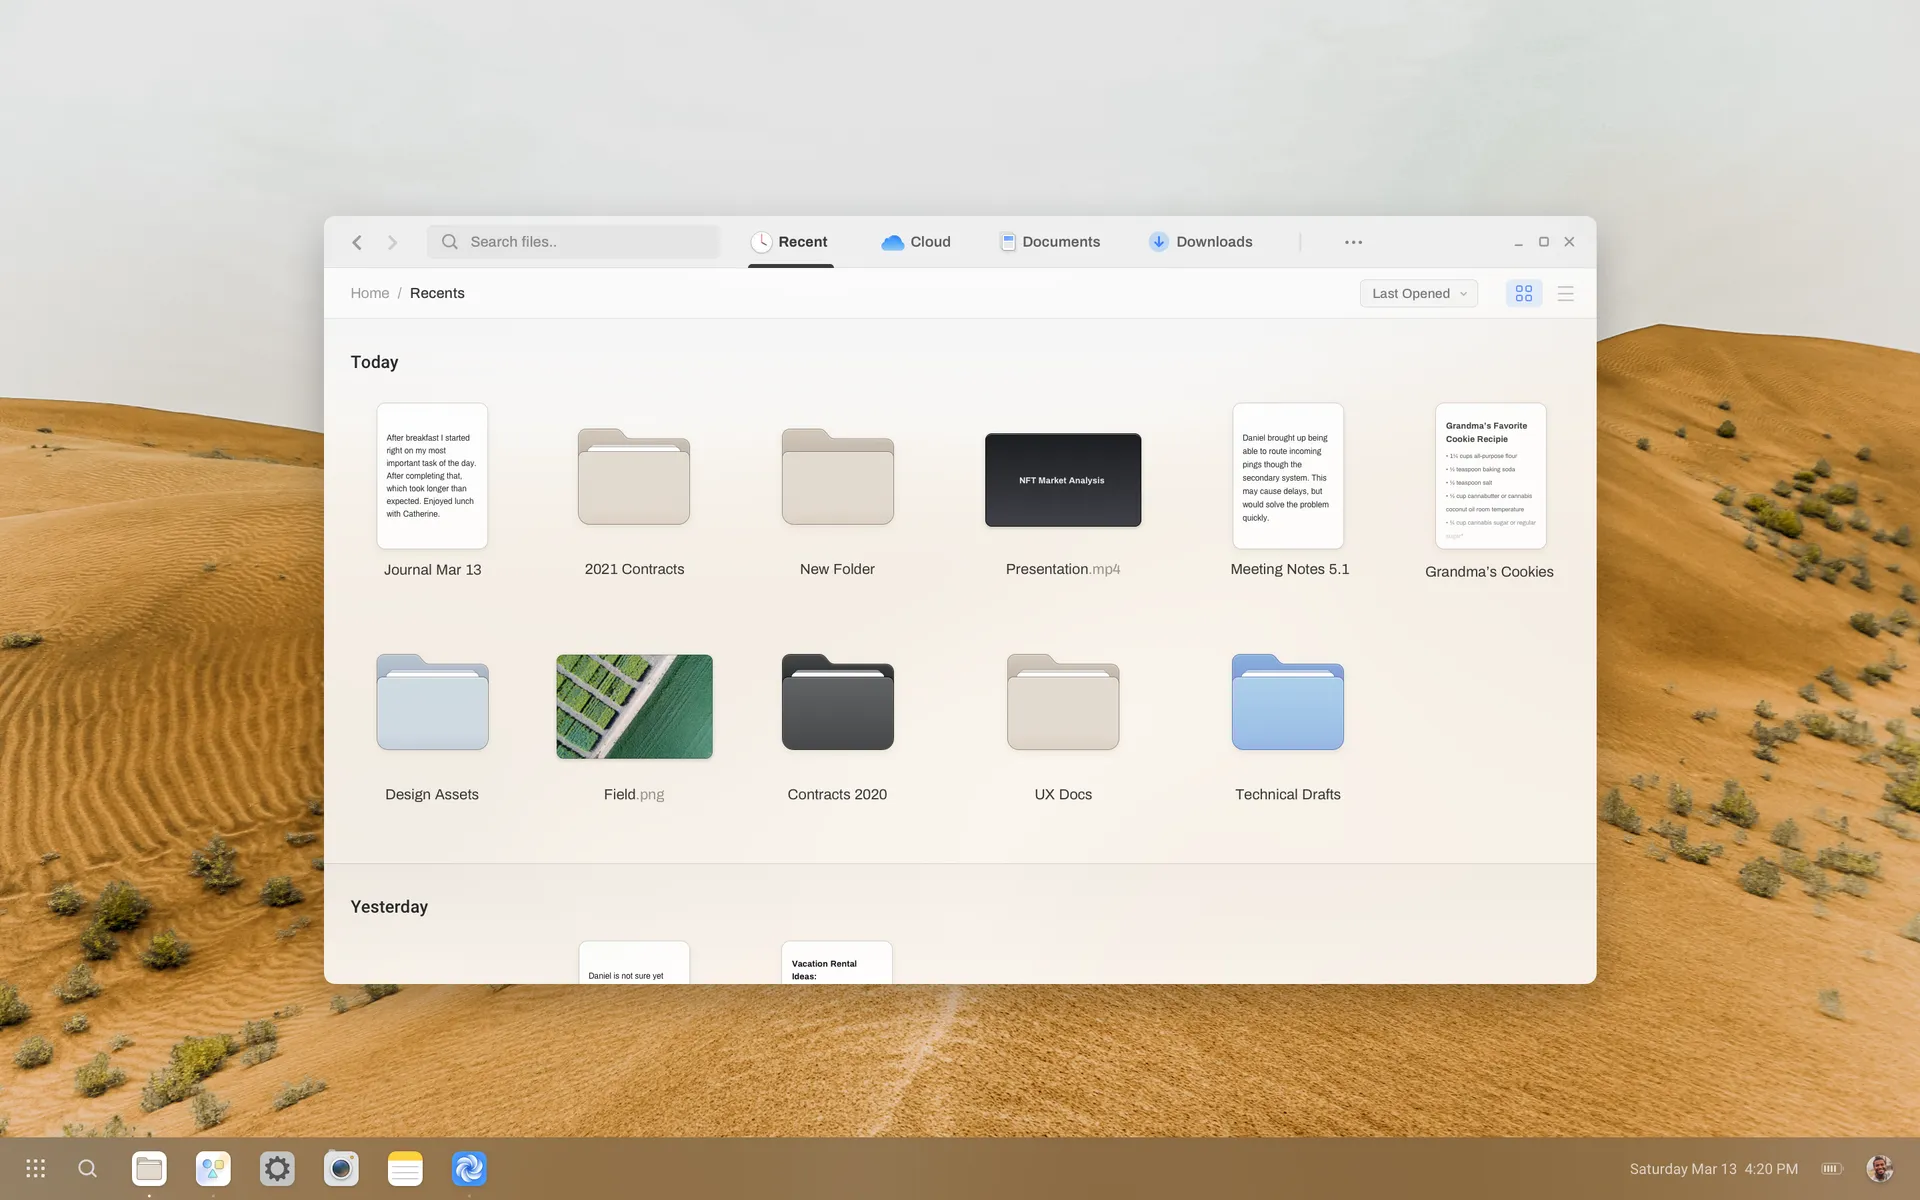Open the Vacation Rental Ideas document
This screenshot has width=1920, height=1200.
click(x=837, y=962)
